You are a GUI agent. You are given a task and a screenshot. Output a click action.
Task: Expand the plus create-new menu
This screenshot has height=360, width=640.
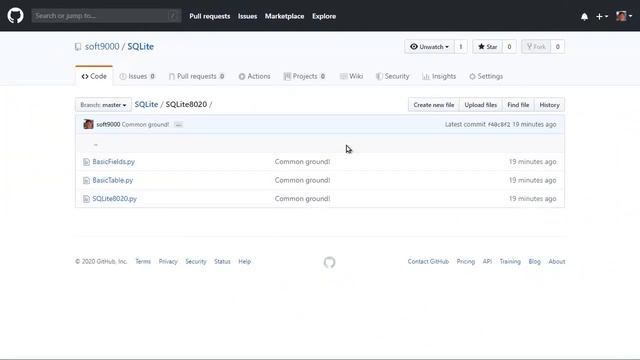click(x=602, y=16)
